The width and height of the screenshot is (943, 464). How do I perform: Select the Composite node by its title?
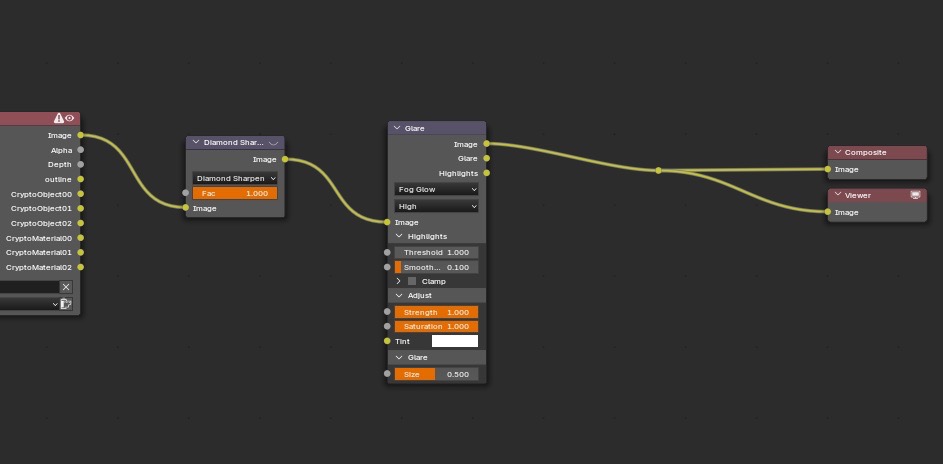tap(865, 153)
